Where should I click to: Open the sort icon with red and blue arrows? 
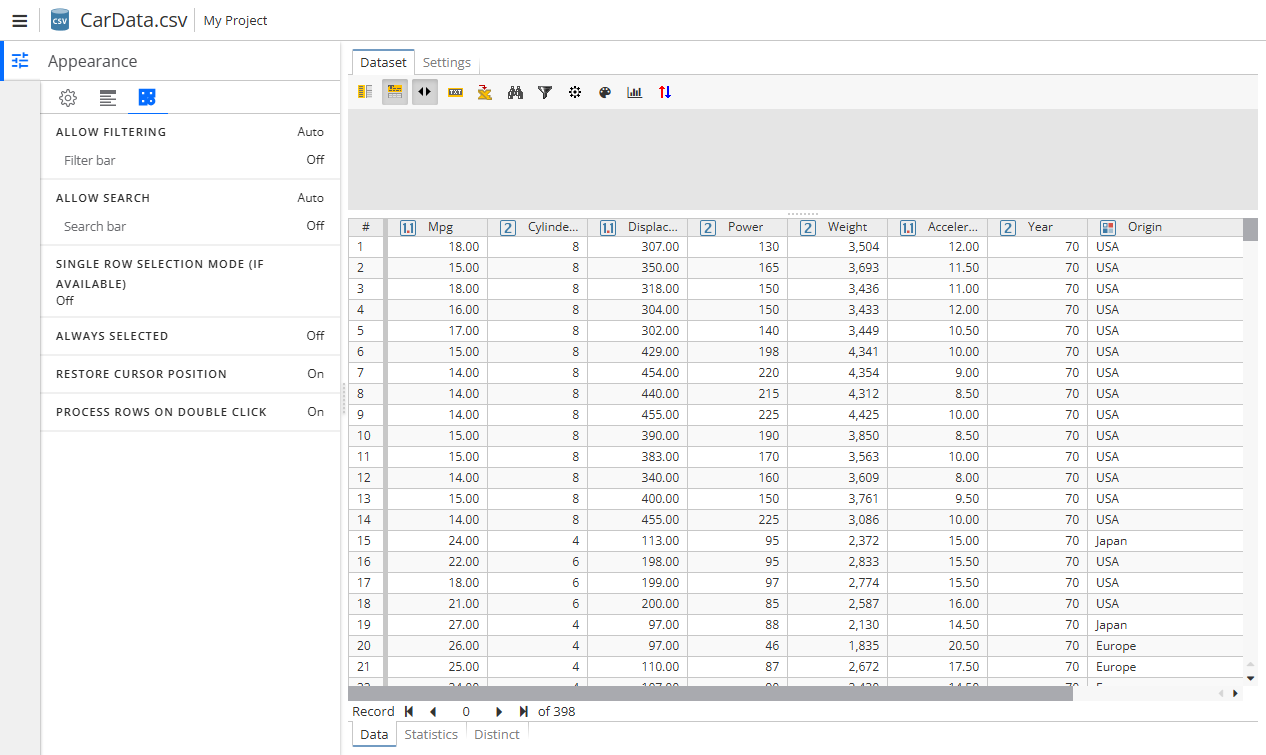pyautogui.click(x=665, y=92)
